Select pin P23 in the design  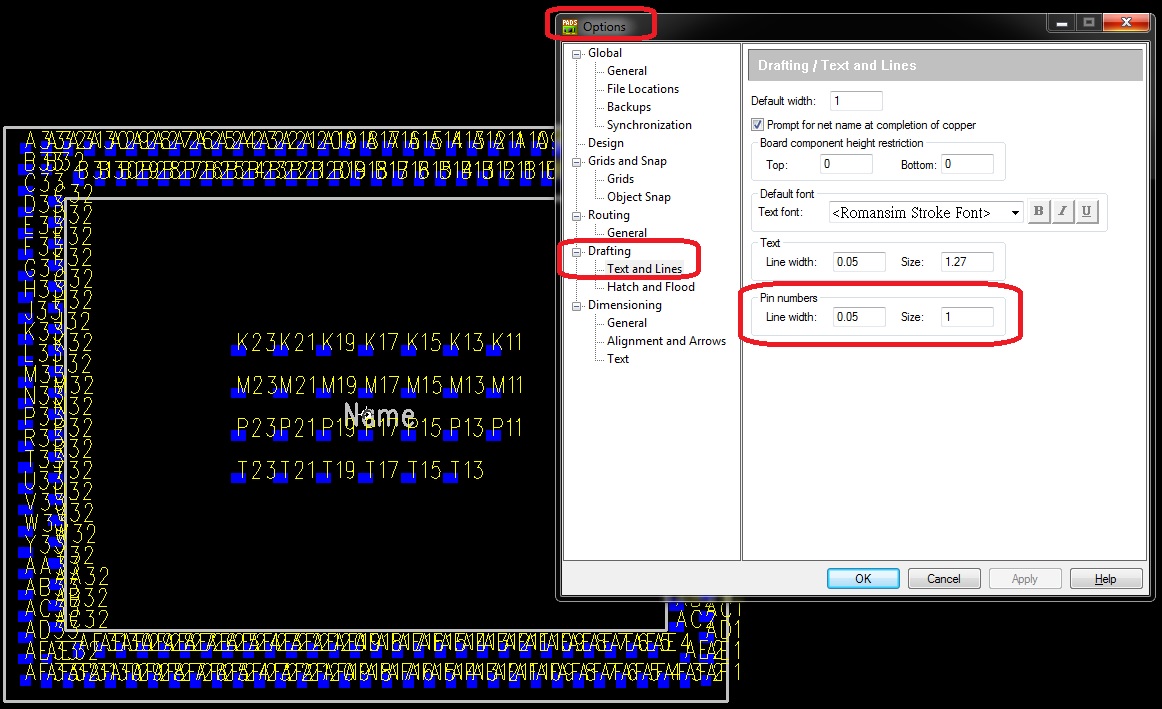(256, 427)
